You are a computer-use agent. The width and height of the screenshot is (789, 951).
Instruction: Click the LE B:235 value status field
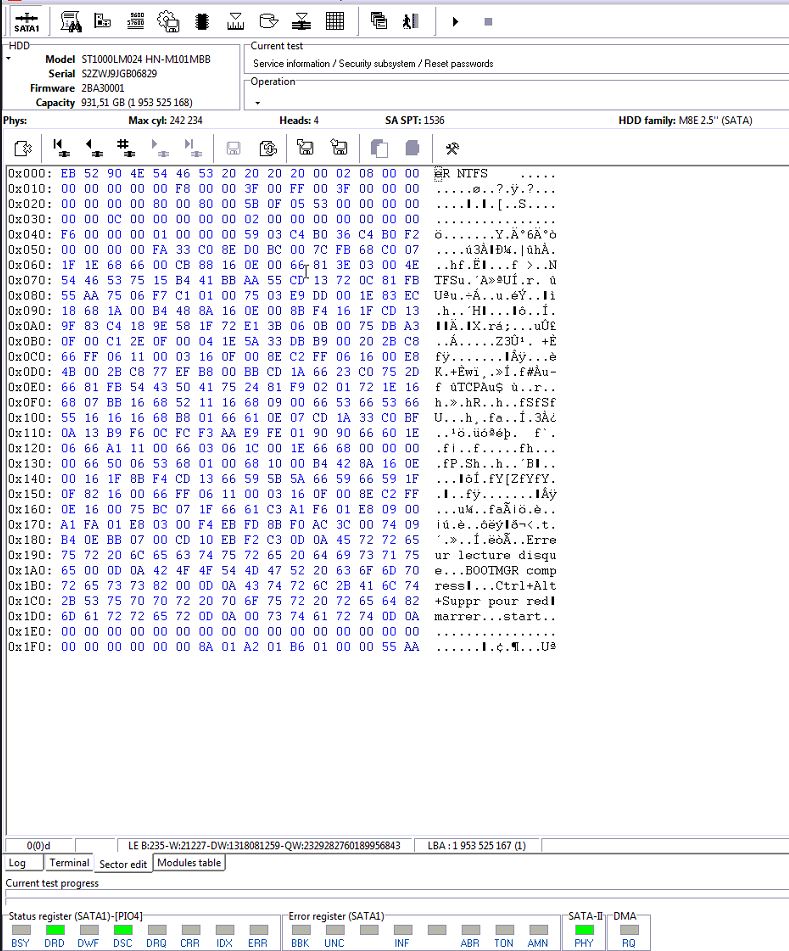[x=264, y=845]
